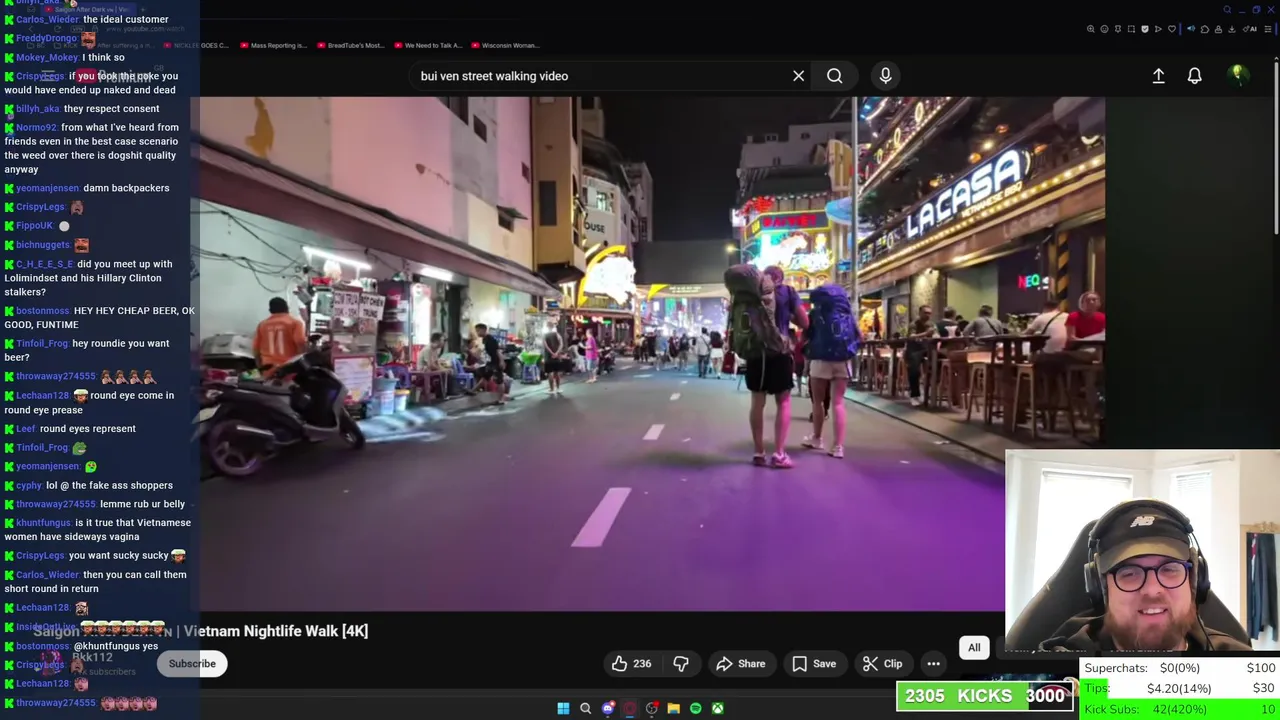Click the Clip scissors button
Viewport: 1280px width, 720px height.
point(883,664)
